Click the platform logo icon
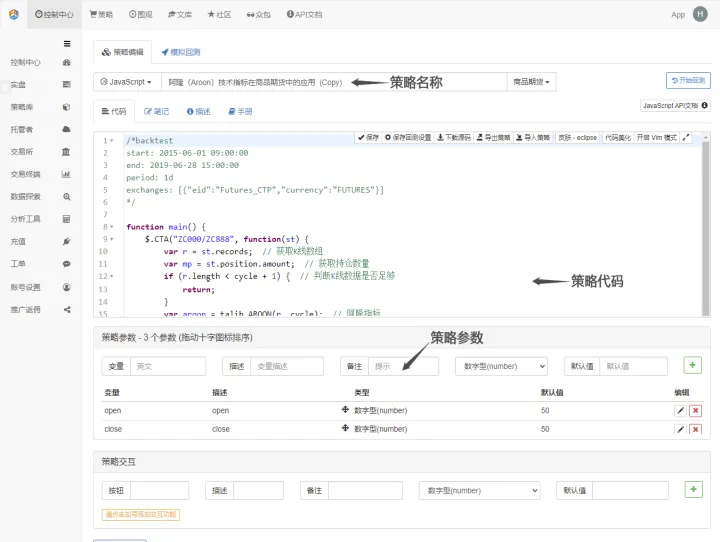 (14, 14)
